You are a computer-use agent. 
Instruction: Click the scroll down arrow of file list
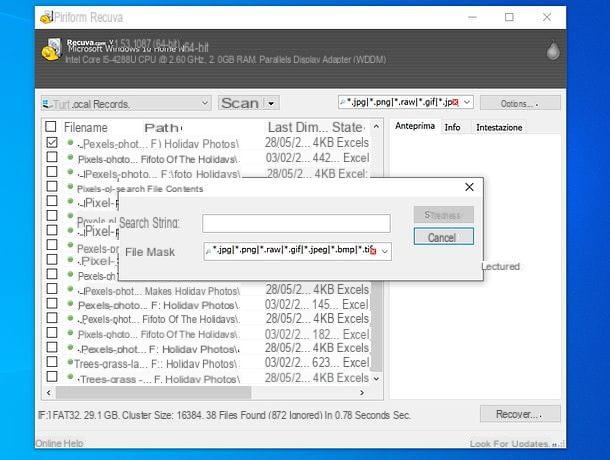coord(376,378)
